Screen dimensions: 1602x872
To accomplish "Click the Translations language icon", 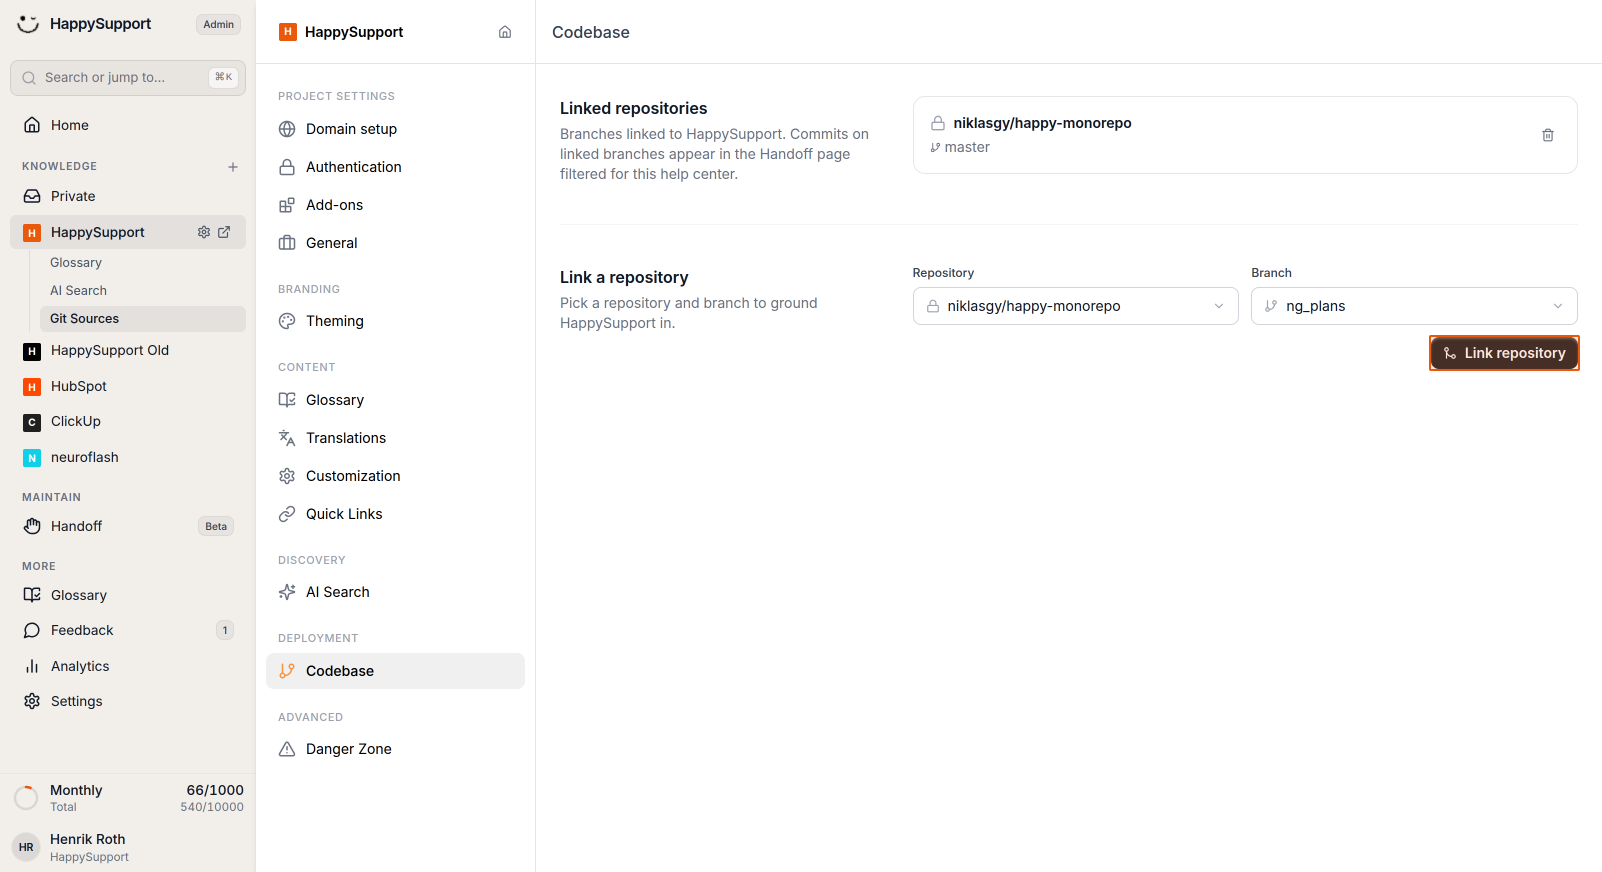I will (287, 438).
